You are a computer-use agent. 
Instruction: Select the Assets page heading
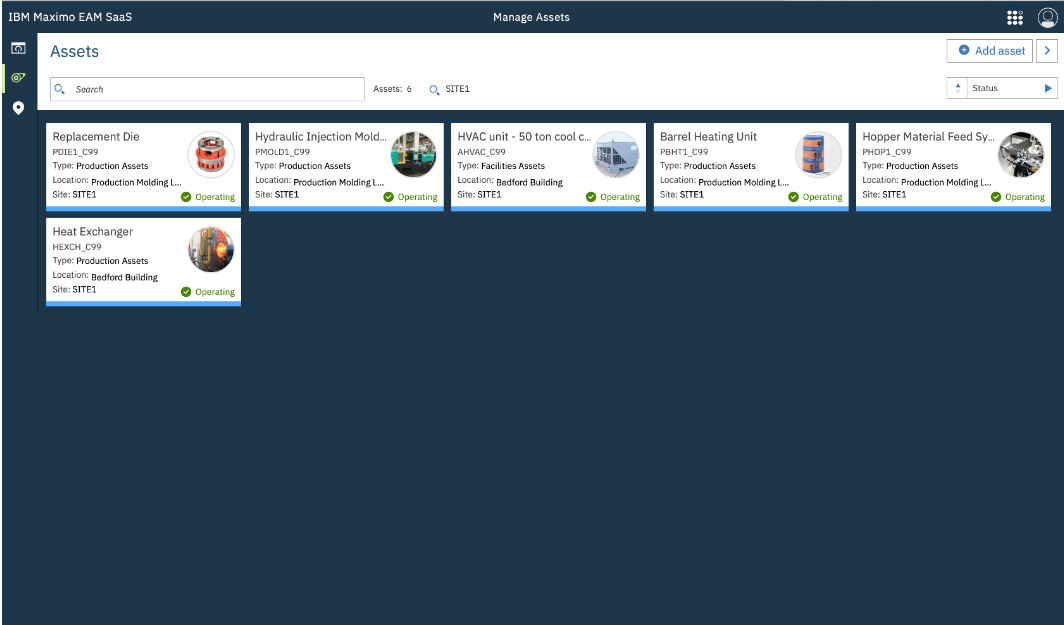point(74,51)
